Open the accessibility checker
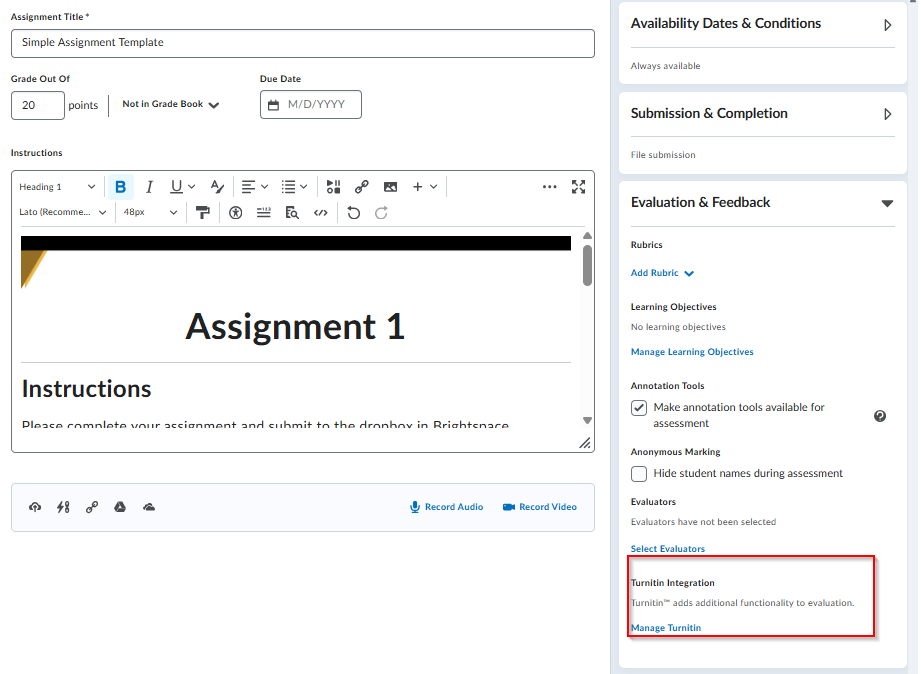This screenshot has height=674, width=921. [236, 212]
